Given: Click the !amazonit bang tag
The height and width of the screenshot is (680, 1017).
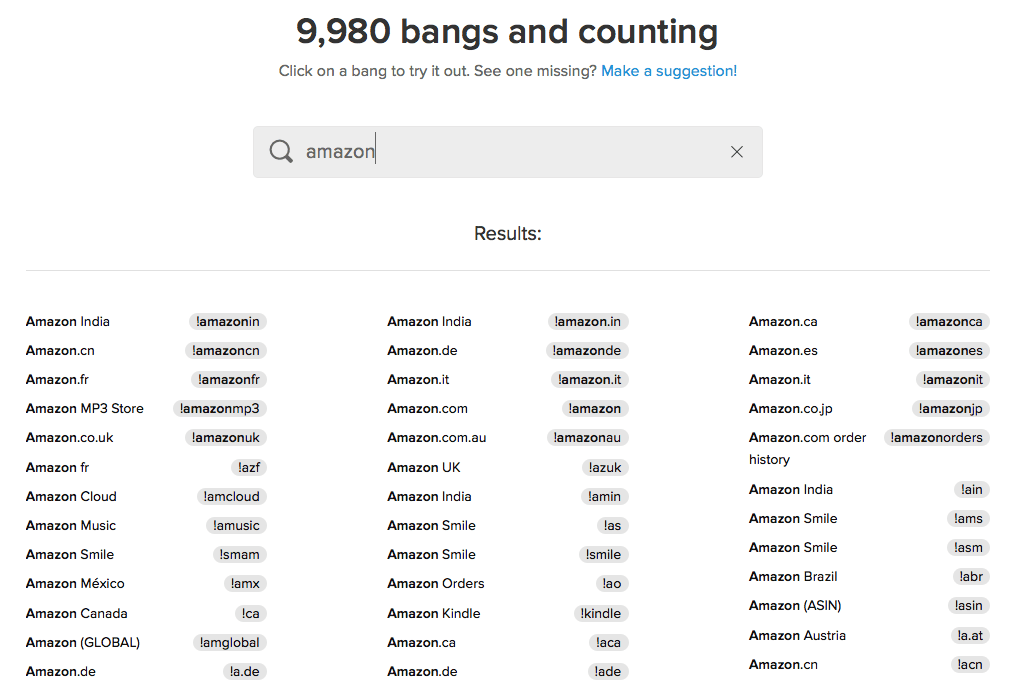Looking at the screenshot, I should coord(953,380).
